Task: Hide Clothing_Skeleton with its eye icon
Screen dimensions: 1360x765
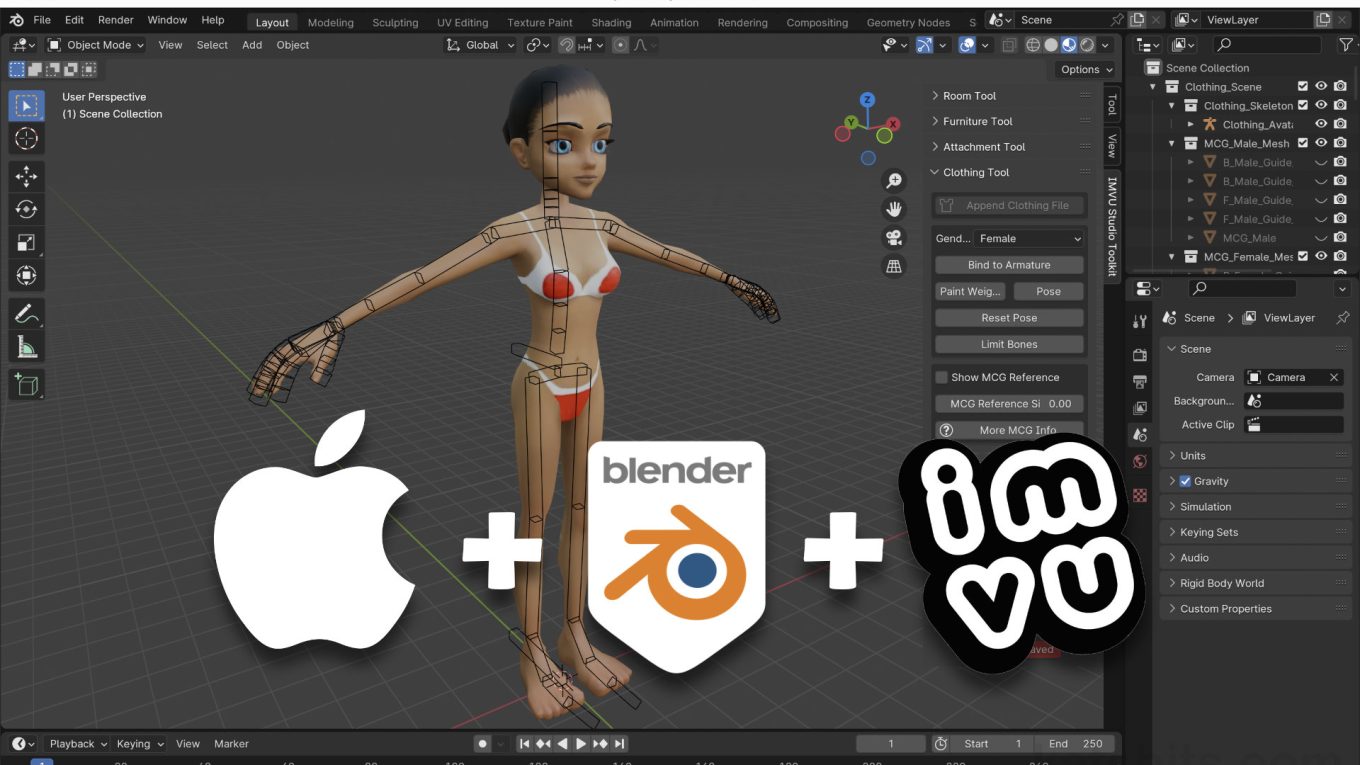Action: [x=1321, y=105]
